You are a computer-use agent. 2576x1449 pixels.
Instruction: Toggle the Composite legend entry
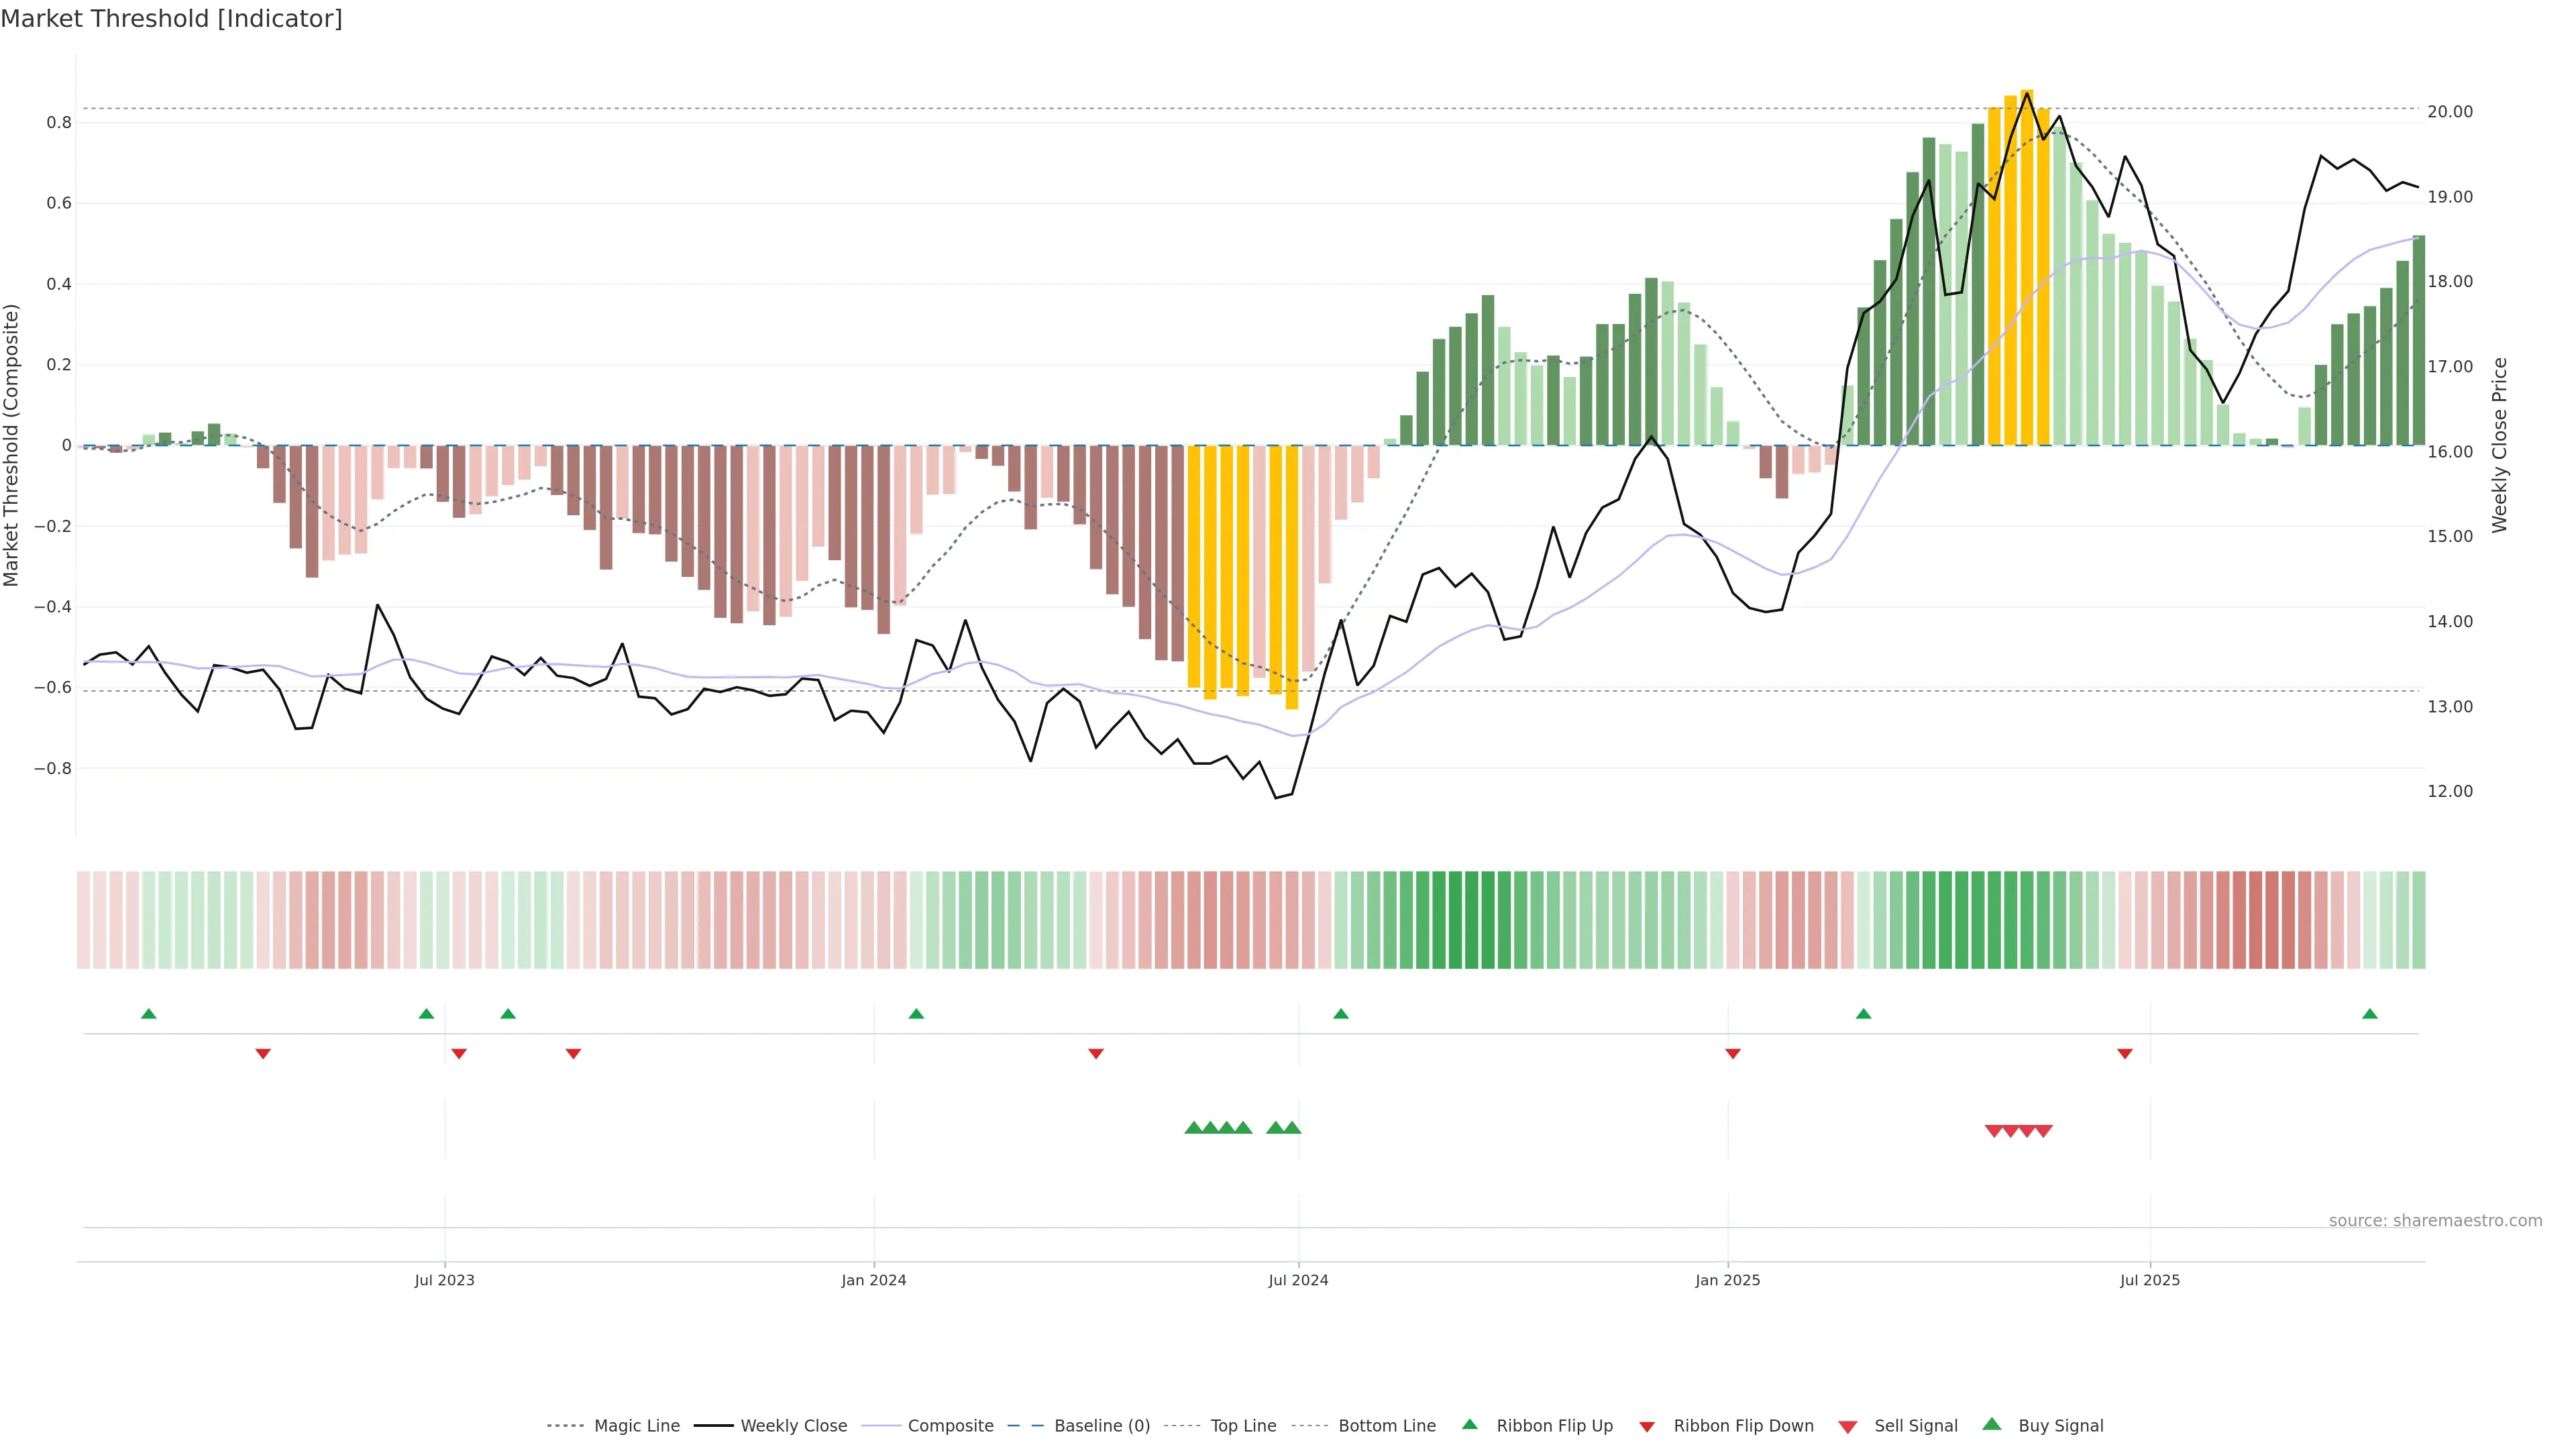950,1426
